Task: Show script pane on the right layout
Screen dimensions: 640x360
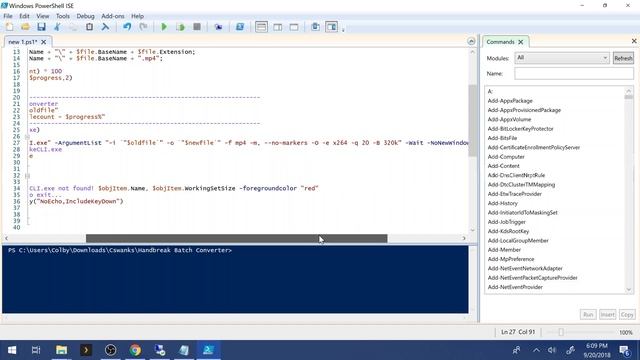Action: point(278,27)
